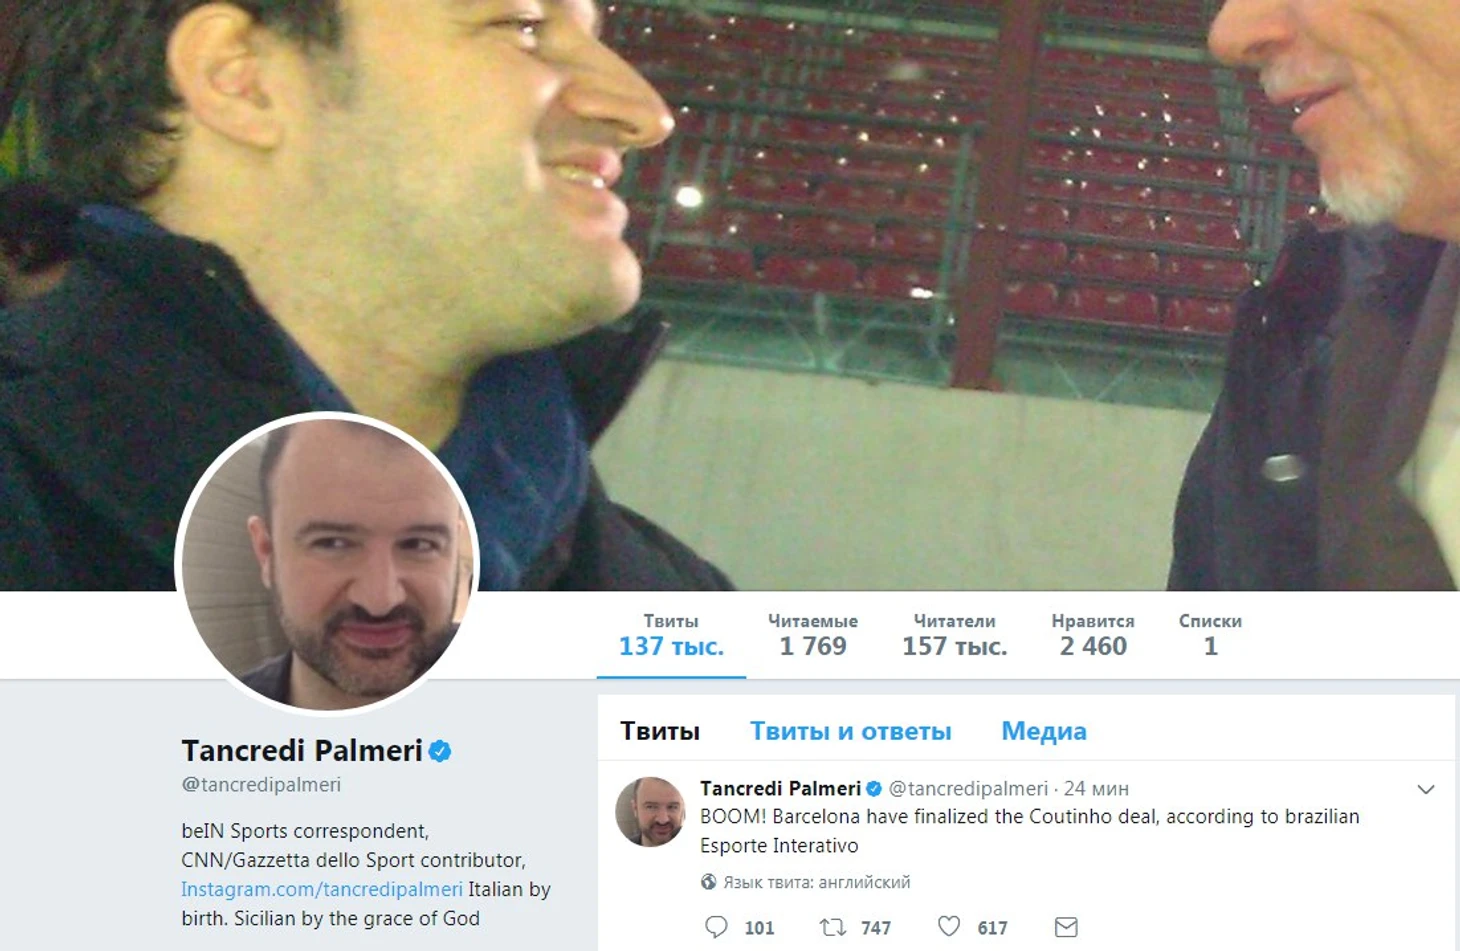
Task: Switch to the Твиты и ответы tab
Action: (x=851, y=731)
